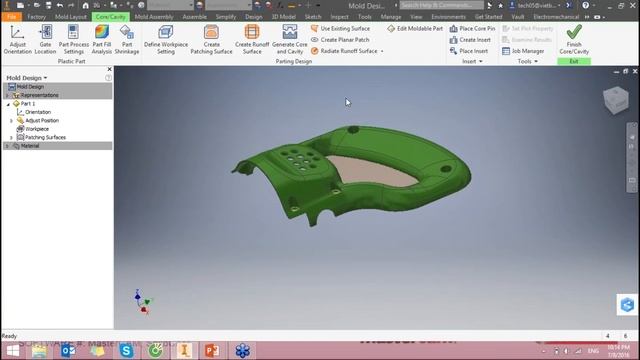This screenshot has height=360, width=640.
Task: Switch to the Factory tab
Action: [36, 17]
